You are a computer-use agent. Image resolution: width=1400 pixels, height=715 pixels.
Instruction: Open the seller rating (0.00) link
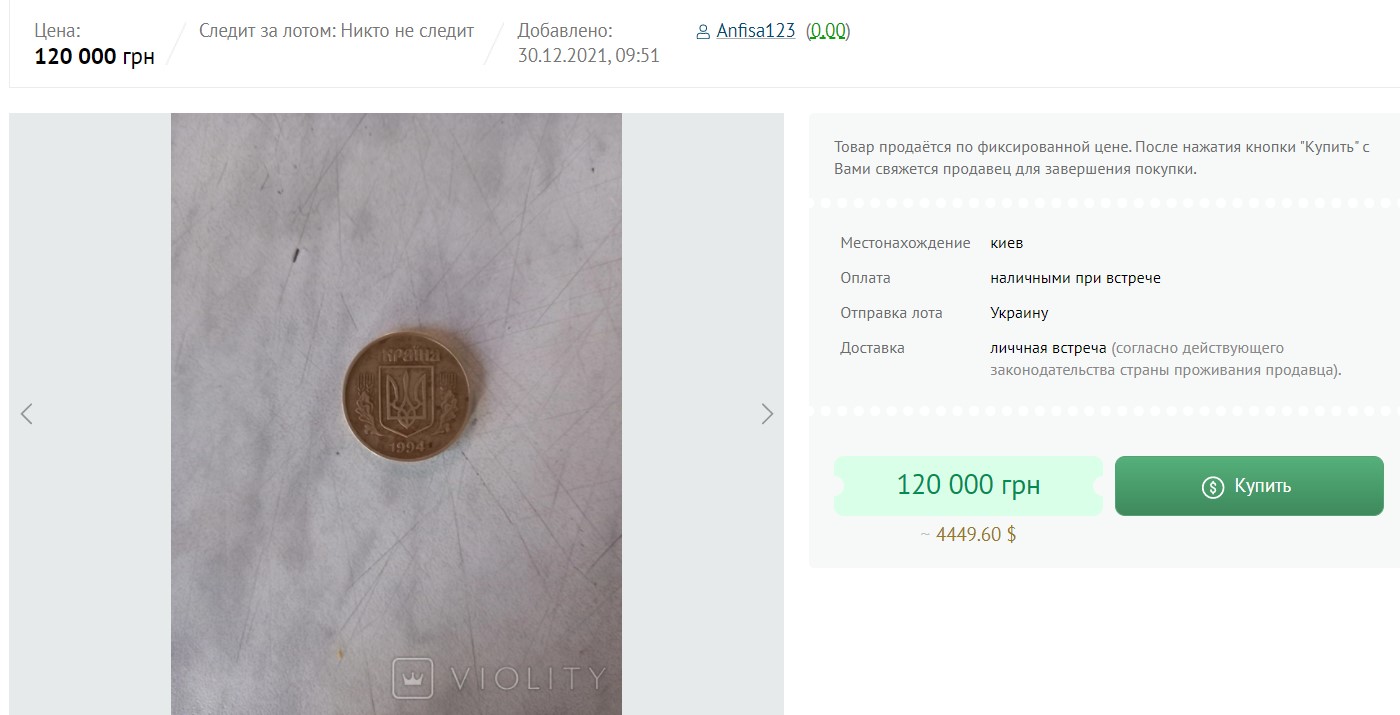click(827, 31)
